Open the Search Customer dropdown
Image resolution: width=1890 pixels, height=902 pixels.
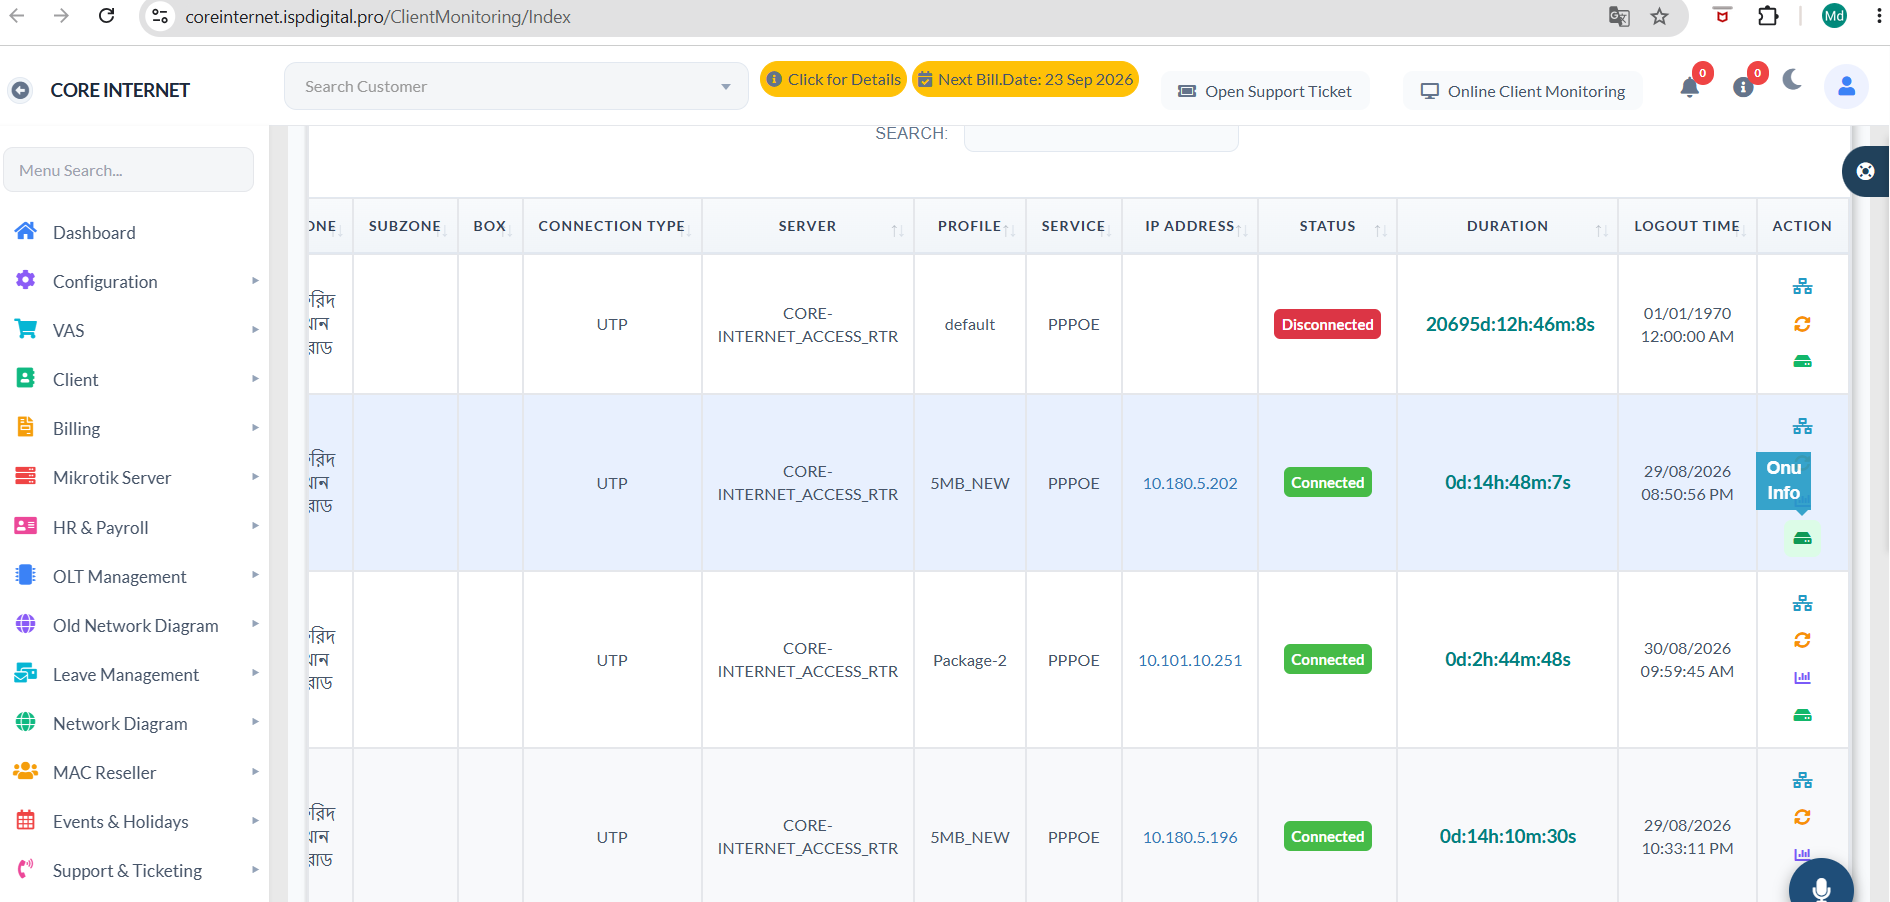click(516, 87)
